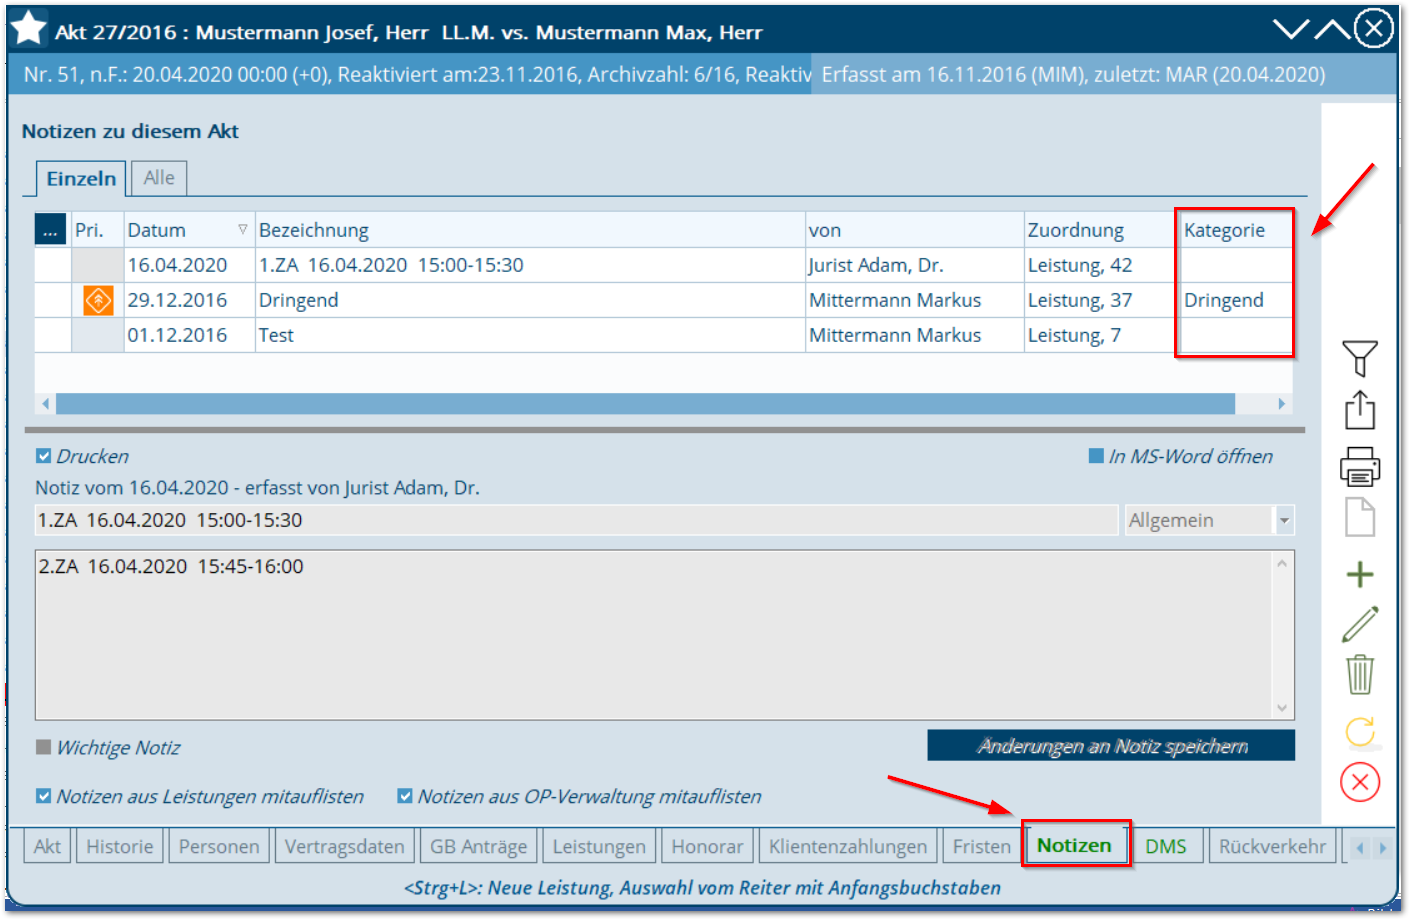The width and height of the screenshot is (1410, 920).
Task: Switch to the Alle tab
Action: point(159,177)
